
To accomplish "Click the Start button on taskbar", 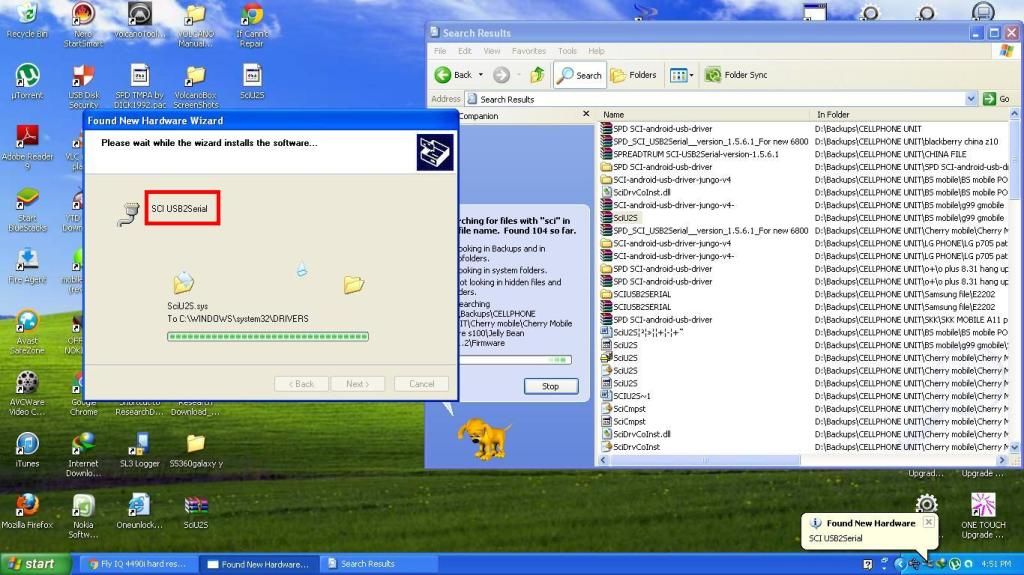I will [30, 564].
